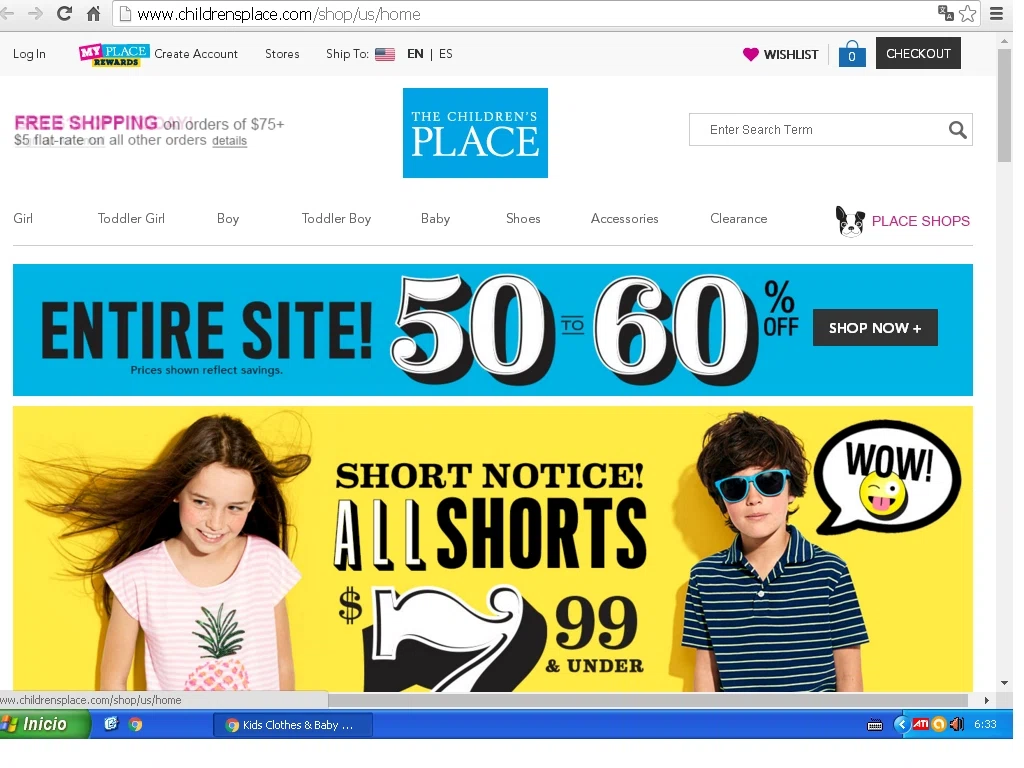Open the Accessories category
This screenshot has height=768, width=1024.
pos(624,219)
